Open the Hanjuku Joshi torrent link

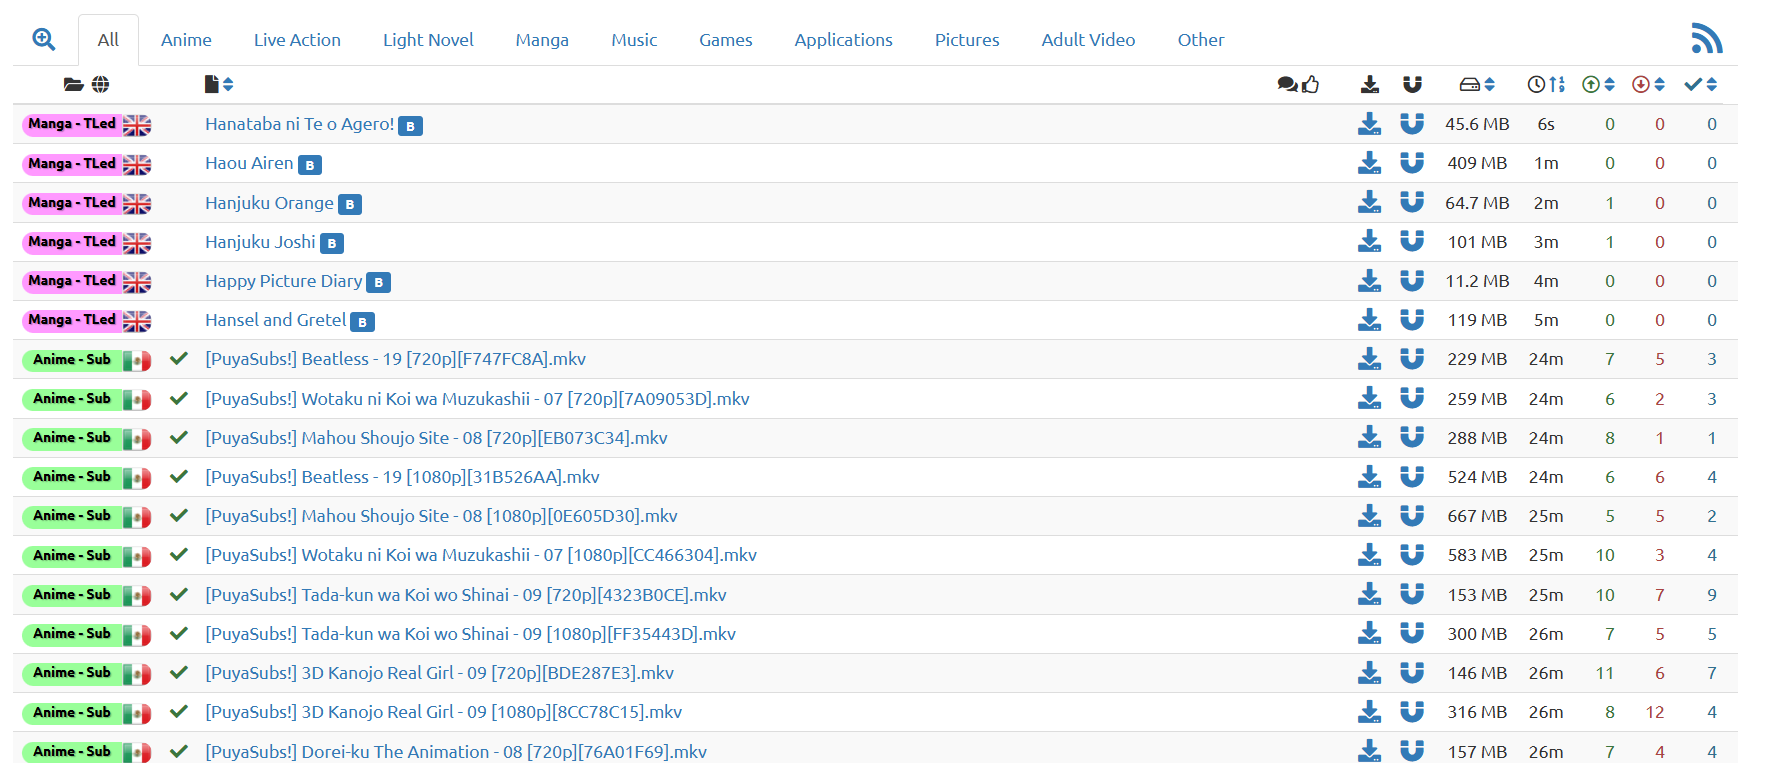(x=260, y=242)
